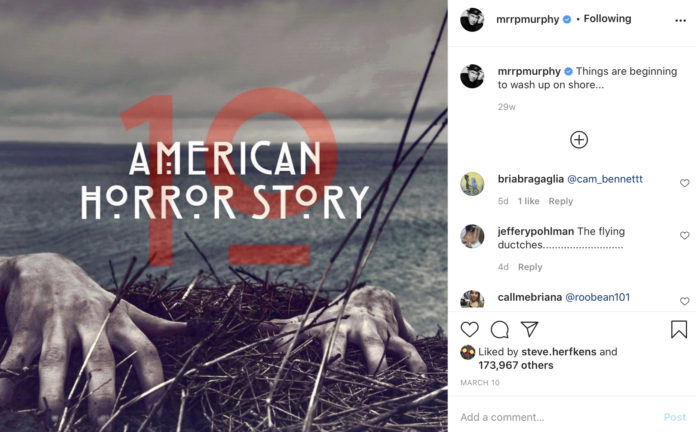Like the post with the heart icon

coord(470,329)
